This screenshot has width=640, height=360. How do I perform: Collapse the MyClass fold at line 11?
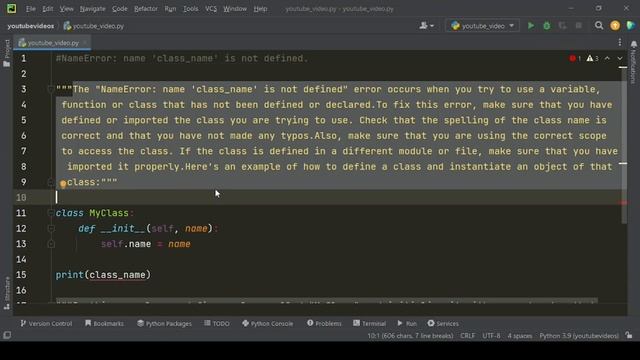[x=51, y=213]
